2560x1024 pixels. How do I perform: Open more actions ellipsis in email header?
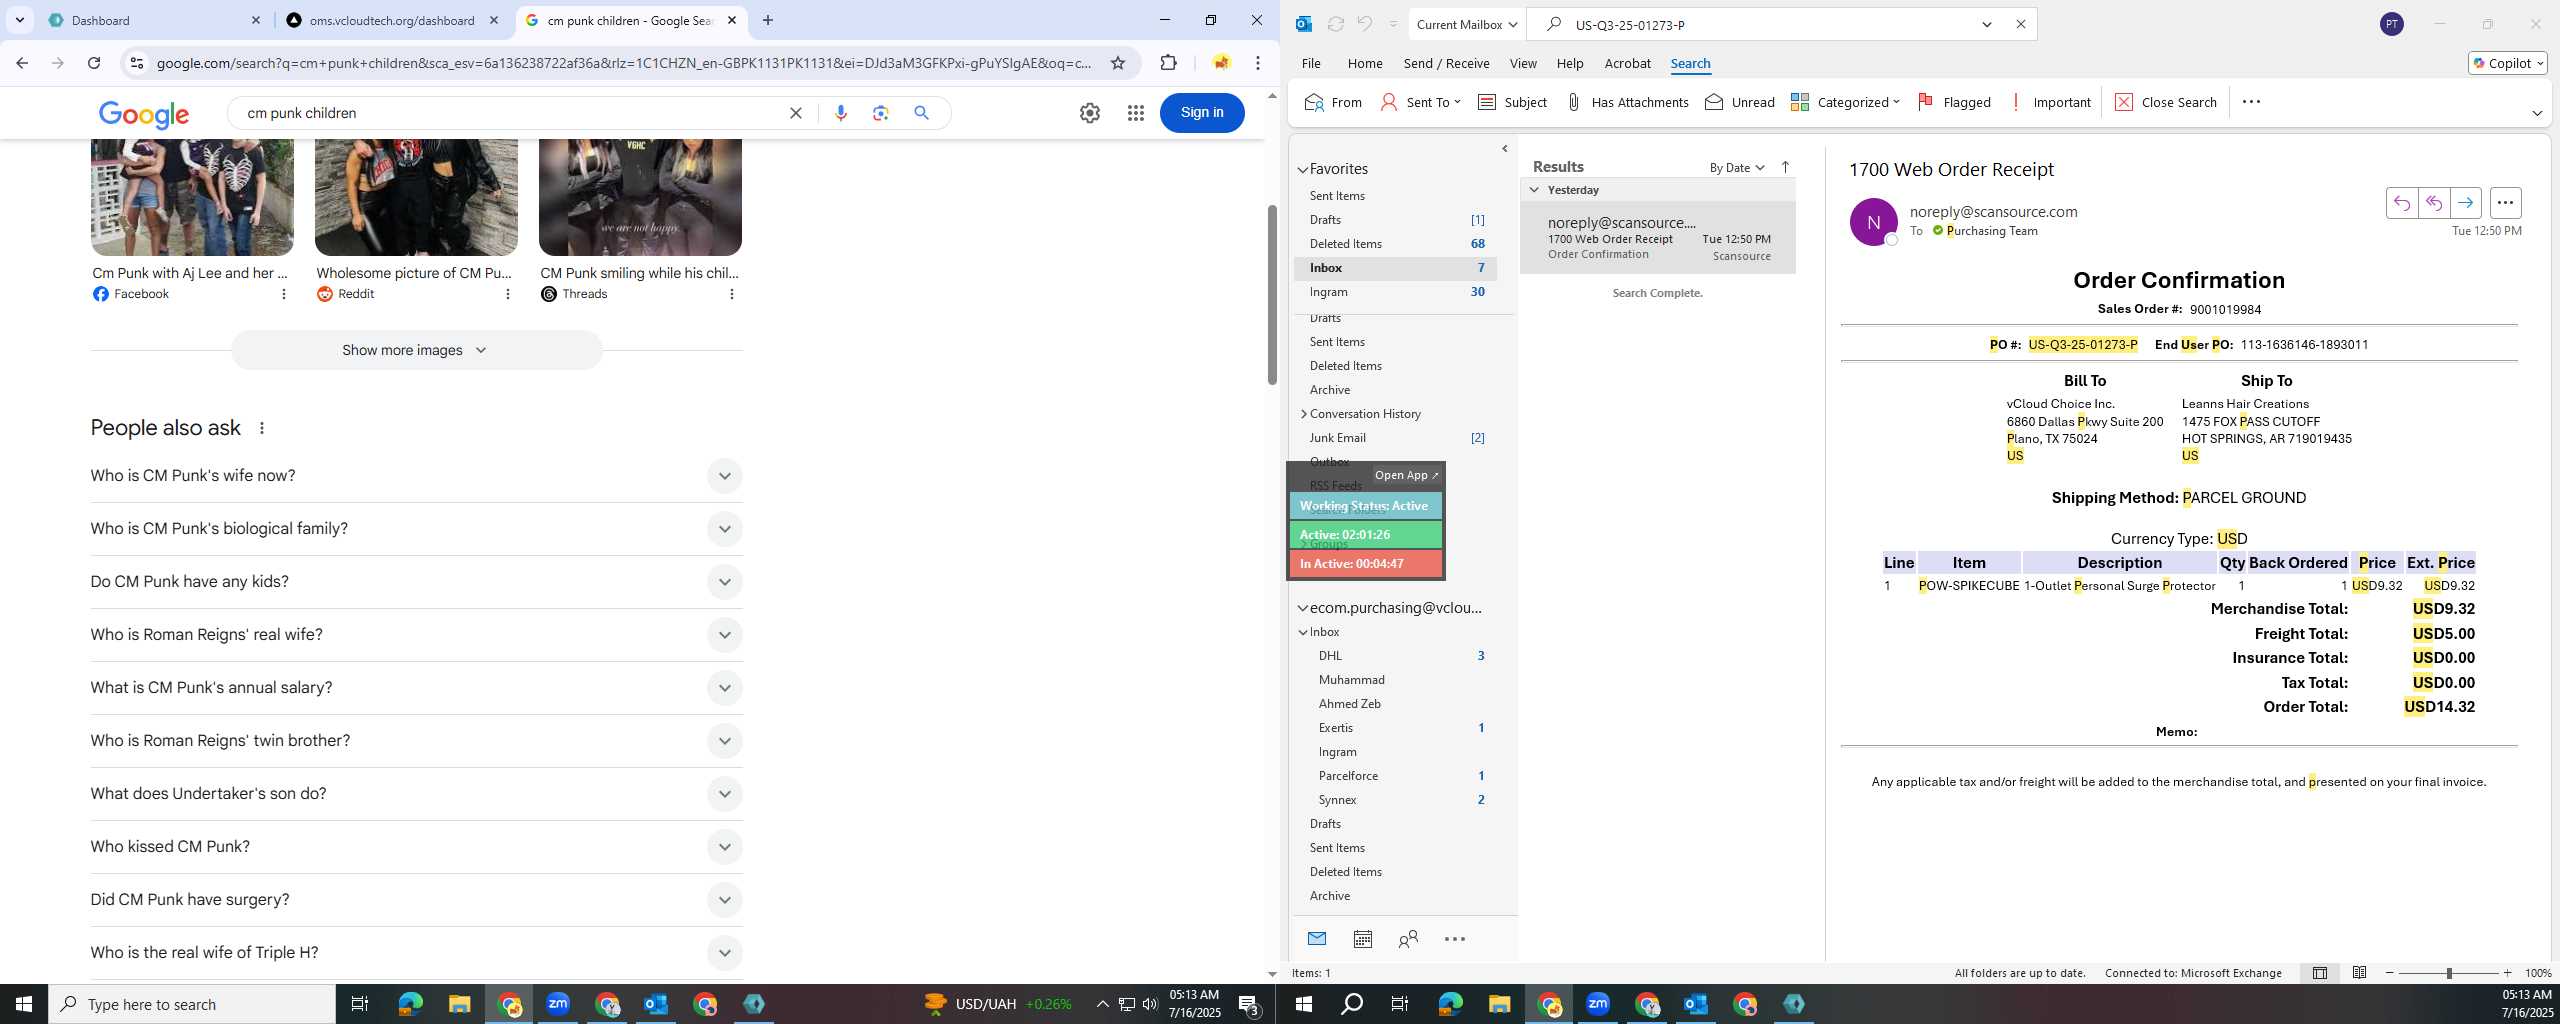pyautogui.click(x=2505, y=203)
